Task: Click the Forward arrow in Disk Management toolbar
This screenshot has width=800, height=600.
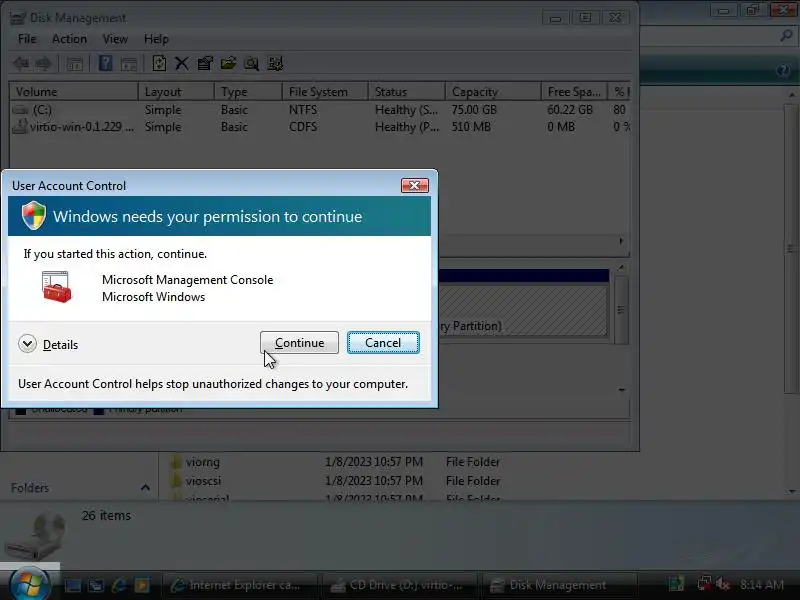Action: 43,63
